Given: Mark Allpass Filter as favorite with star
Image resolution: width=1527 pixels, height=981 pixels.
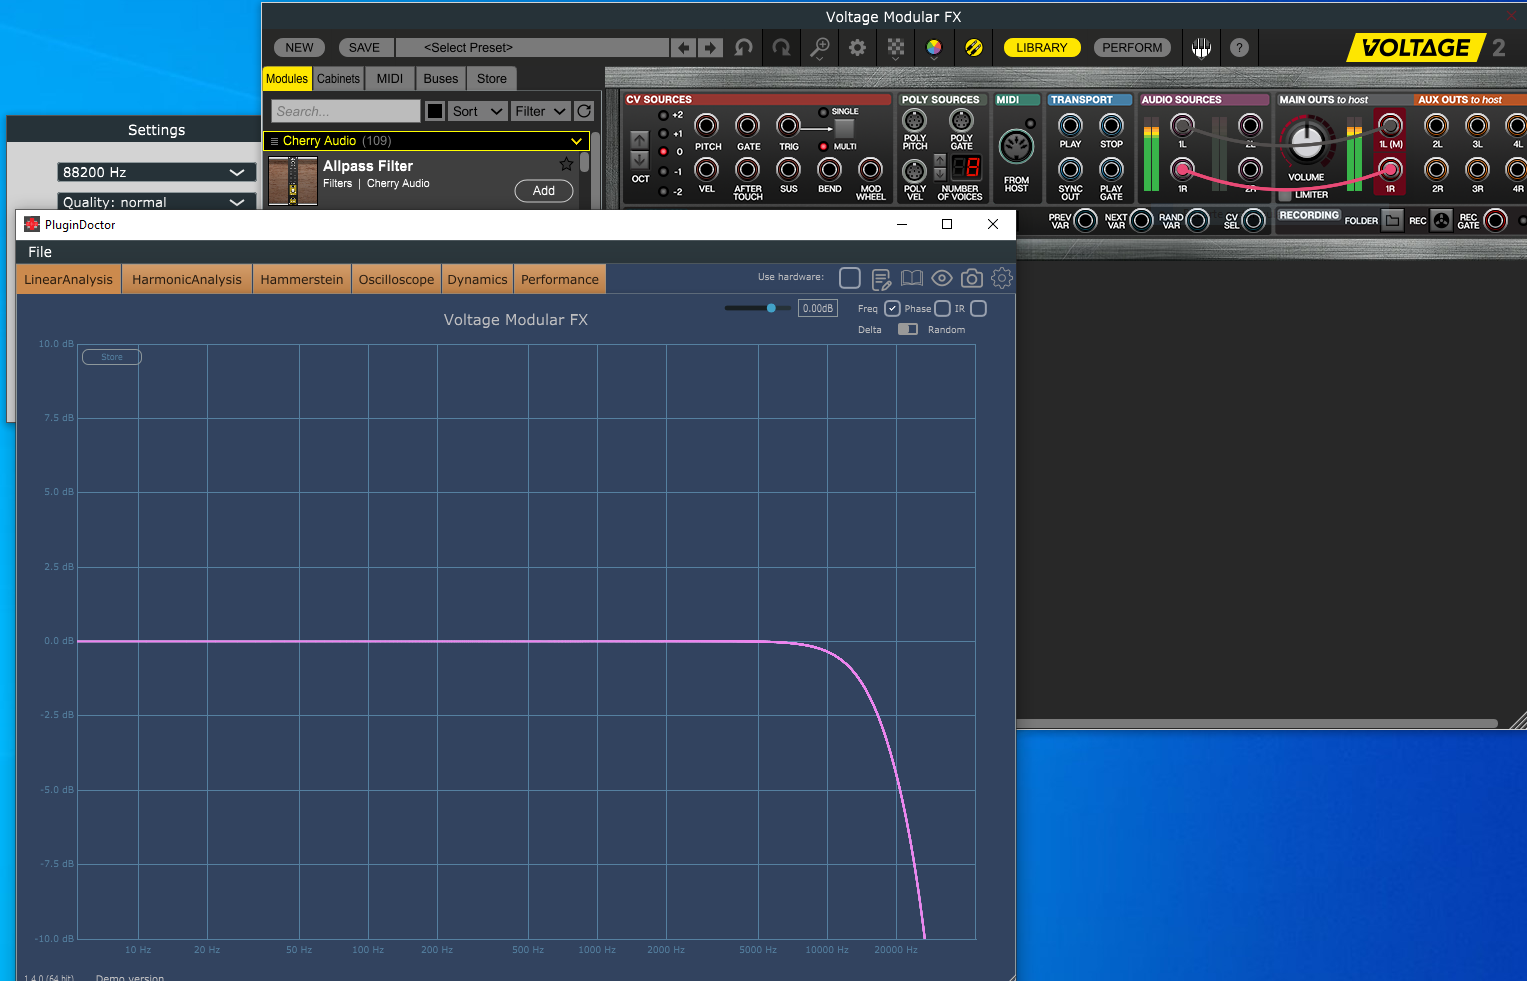Looking at the screenshot, I should (x=566, y=164).
